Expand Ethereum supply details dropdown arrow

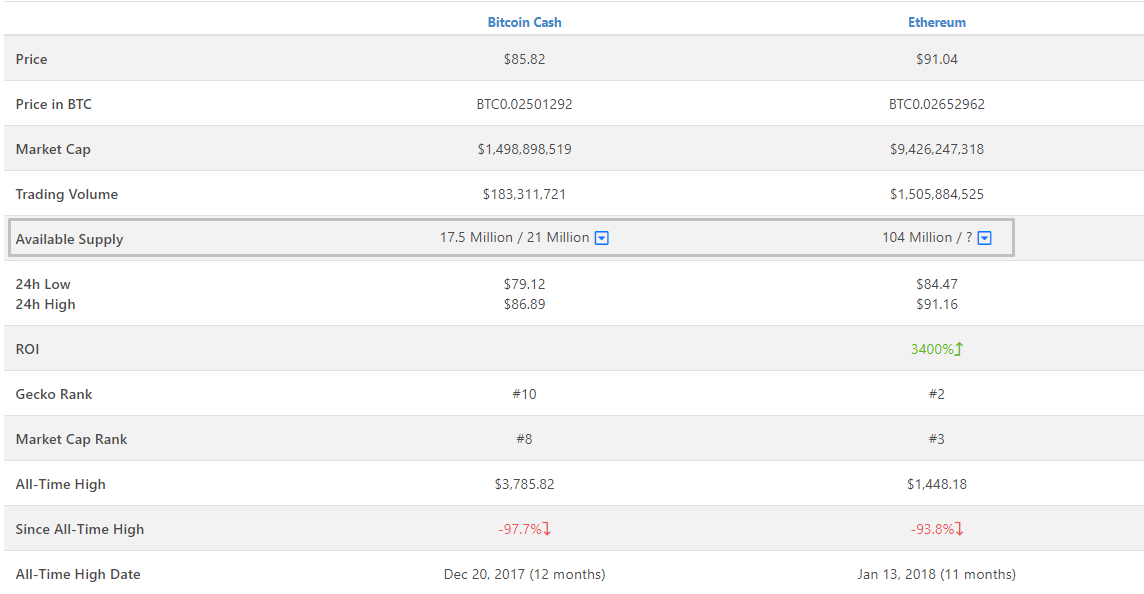click(984, 238)
